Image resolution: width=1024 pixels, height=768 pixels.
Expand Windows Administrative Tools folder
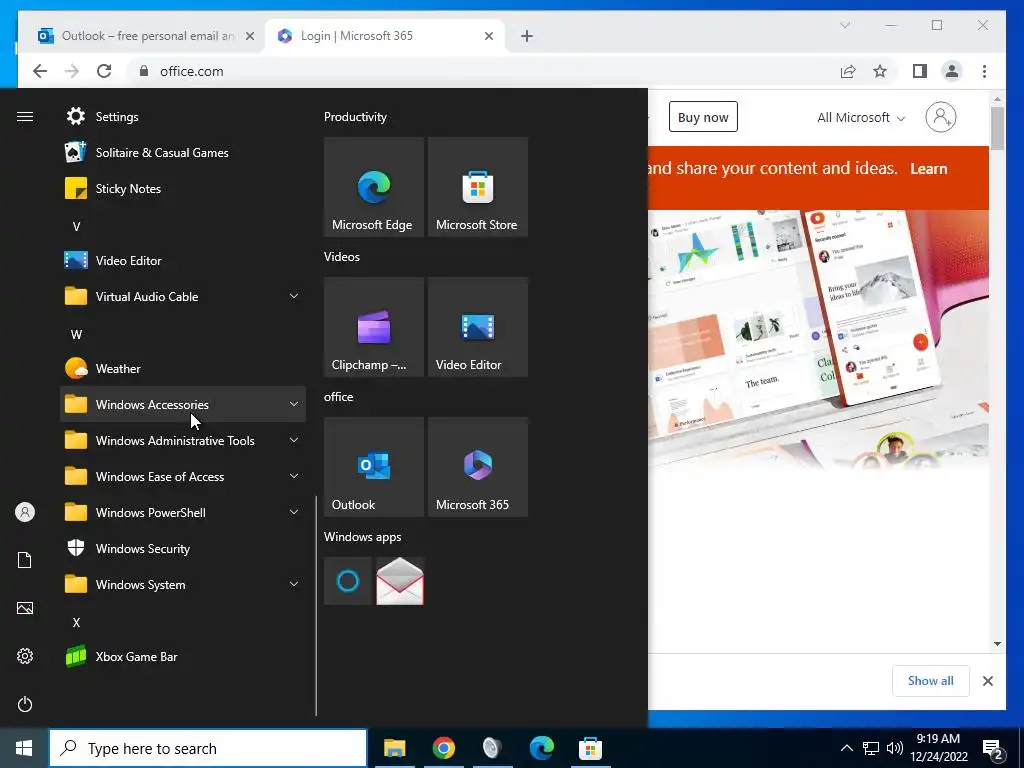[183, 441]
